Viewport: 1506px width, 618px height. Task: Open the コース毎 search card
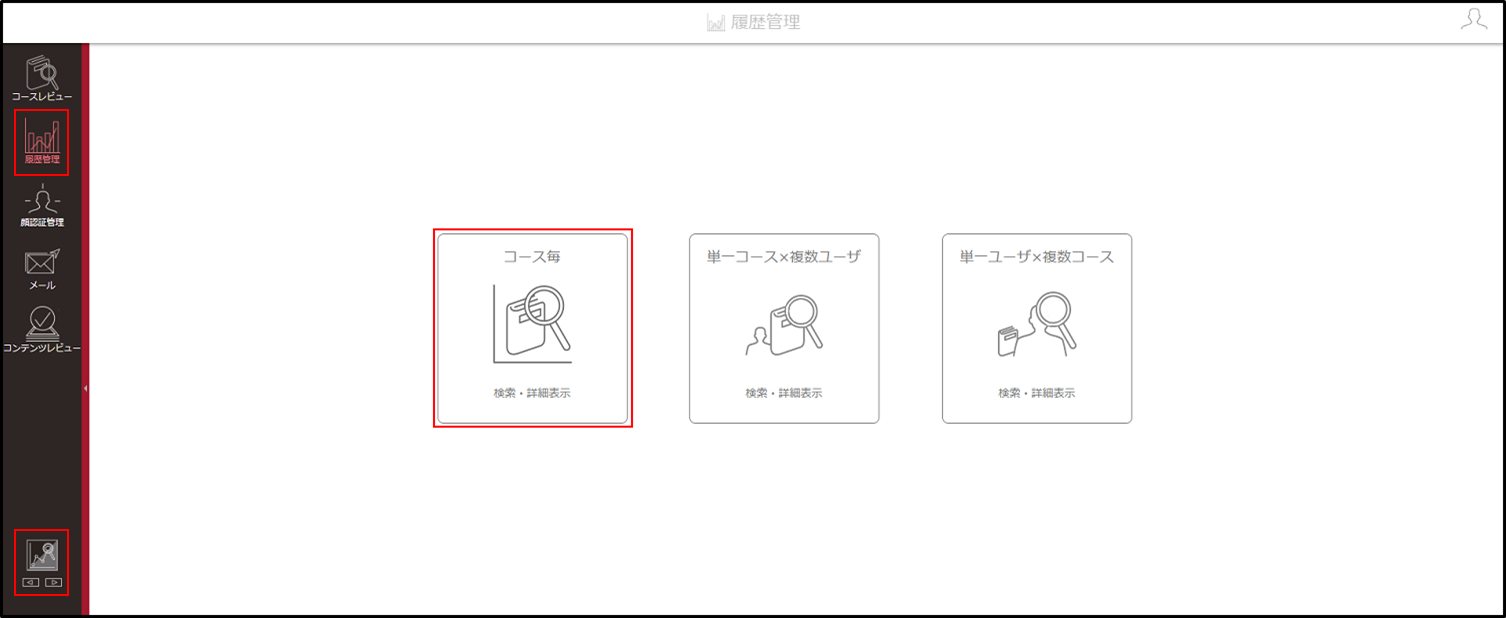click(x=532, y=328)
